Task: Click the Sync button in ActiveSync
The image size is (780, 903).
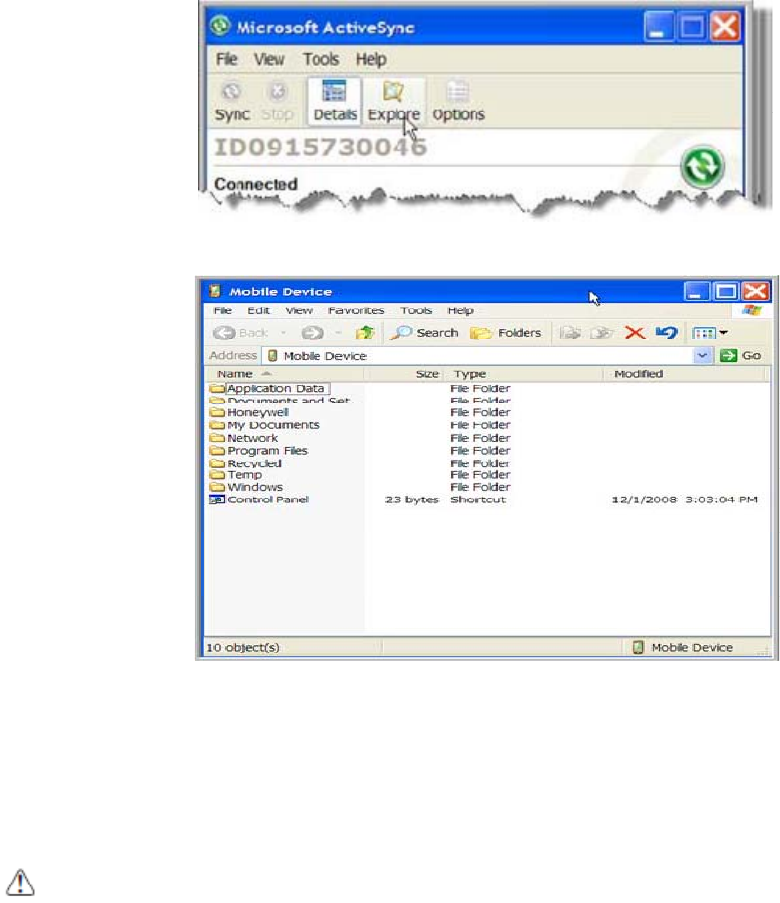Action: [x=232, y=101]
